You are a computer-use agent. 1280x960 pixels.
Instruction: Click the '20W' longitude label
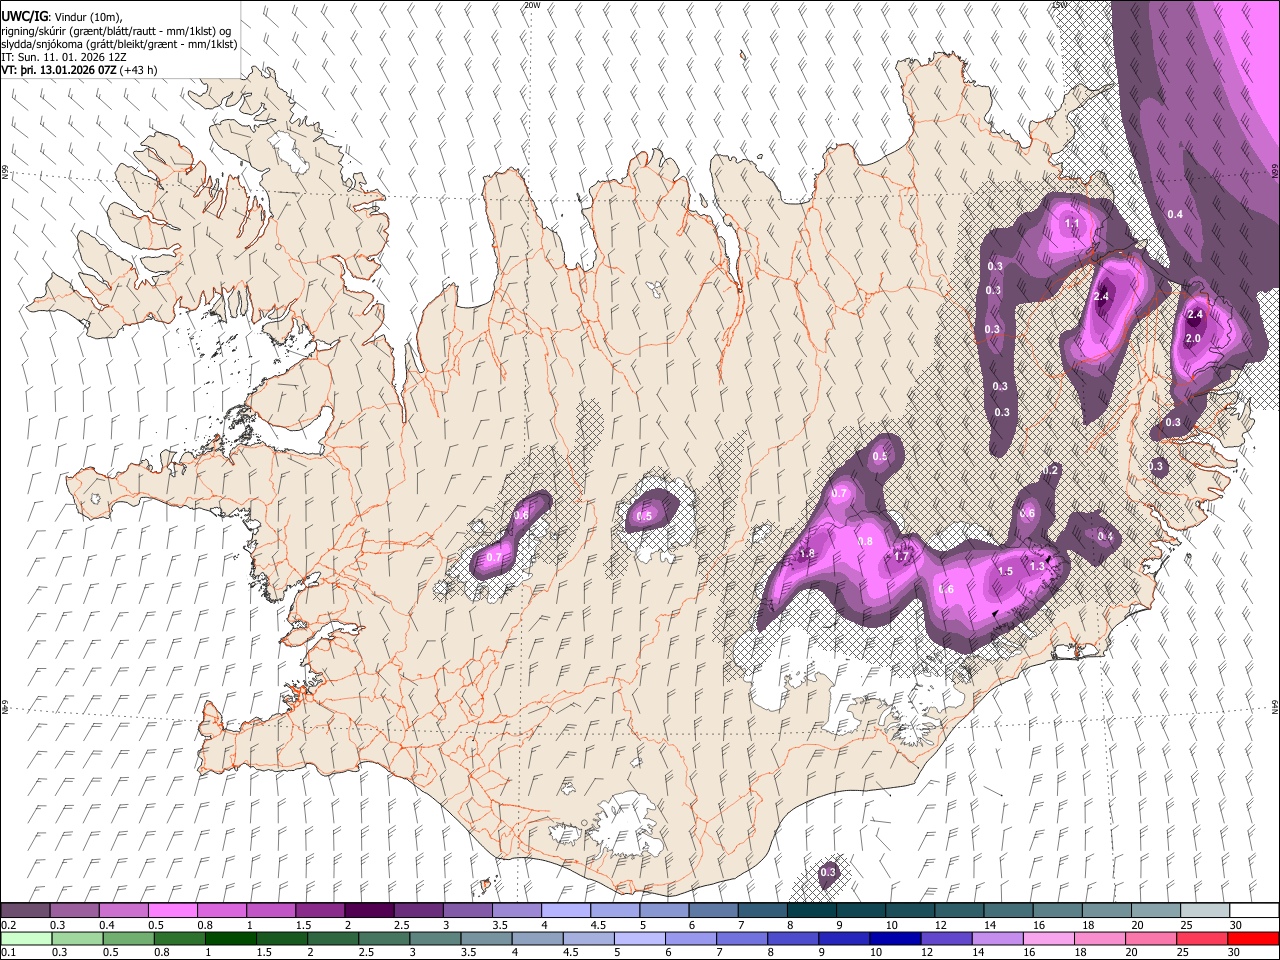click(x=532, y=5)
